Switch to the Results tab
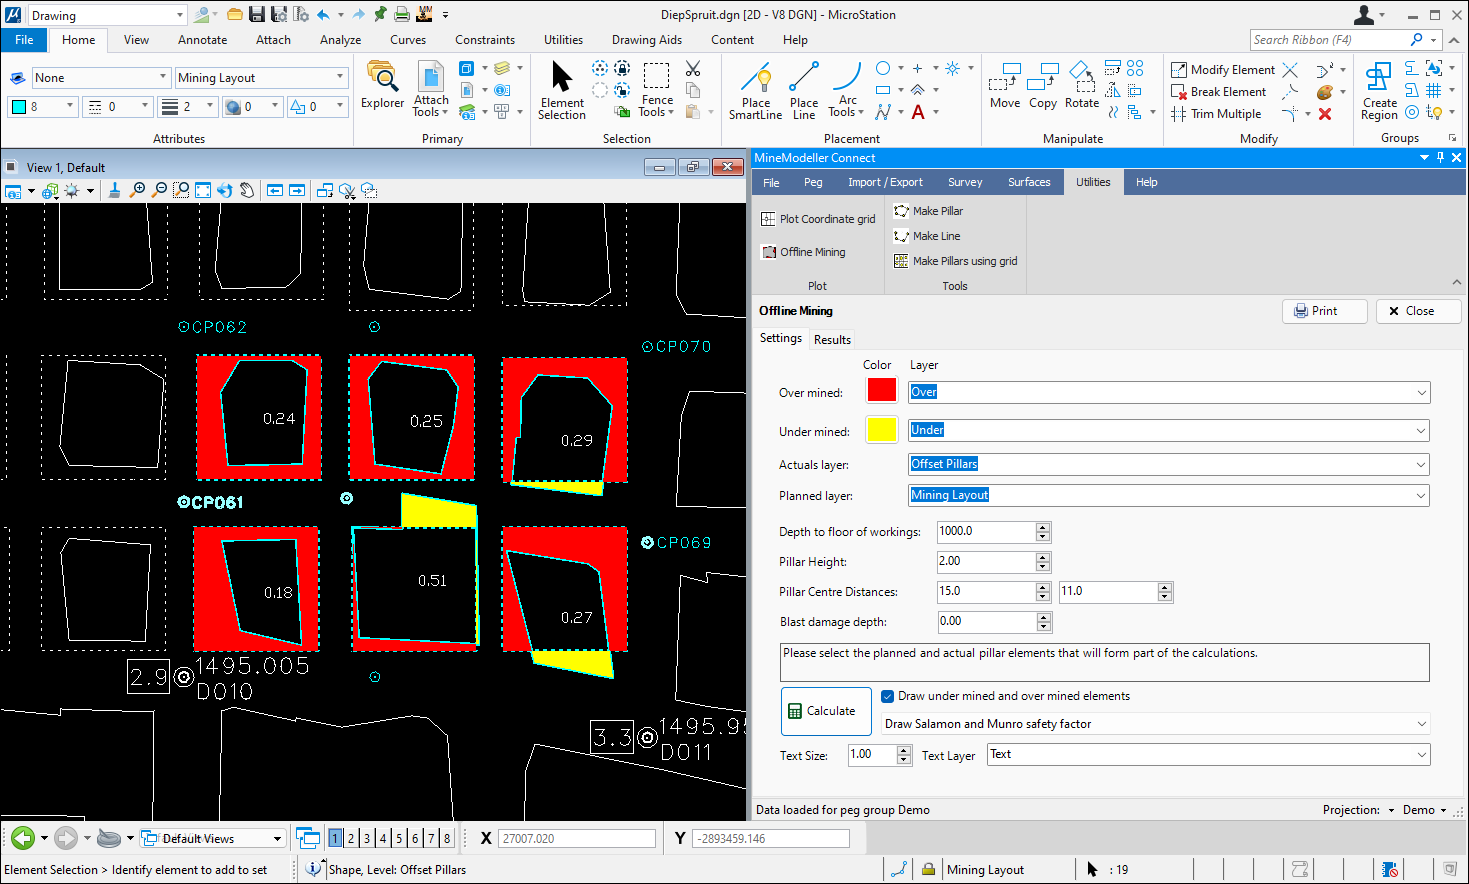Image resolution: width=1469 pixels, height=884 pixels. [832, 340]
